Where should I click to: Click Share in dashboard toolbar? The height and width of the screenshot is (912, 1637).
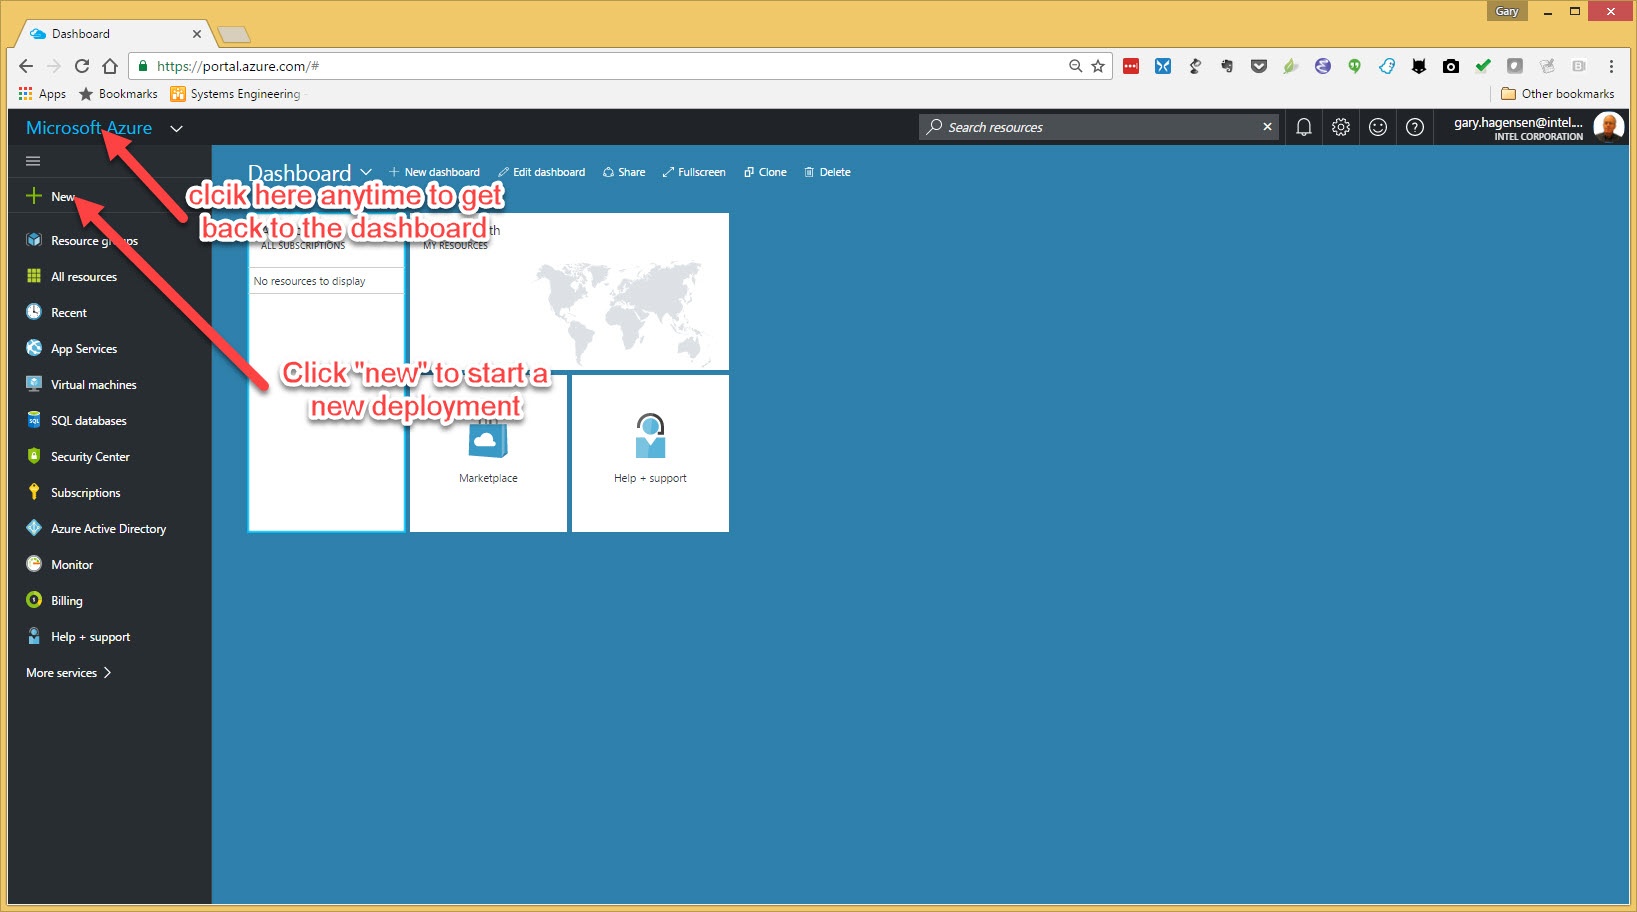[624, 172]
